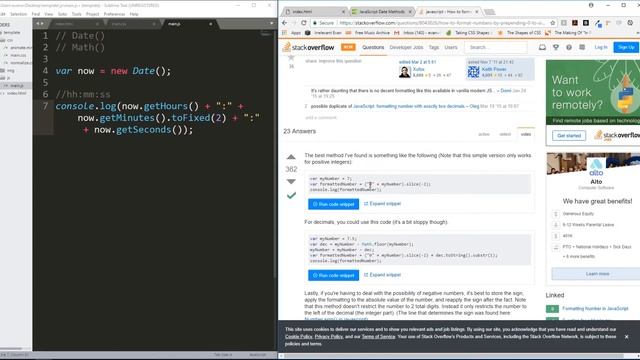This screenshot has height=360, width=640.
Task: Open the Stack Overflow help icon
Action: (x=569, y=47)
